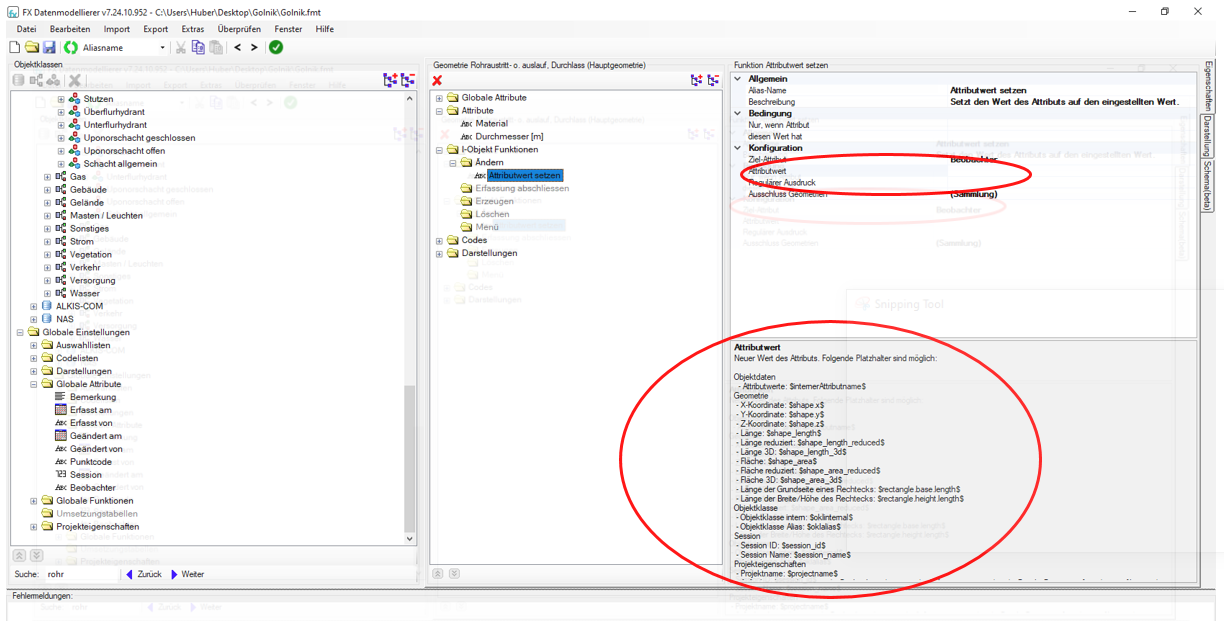Click the Weiter search button
This screenshot has height=621, width=1224.
(188, 574)
